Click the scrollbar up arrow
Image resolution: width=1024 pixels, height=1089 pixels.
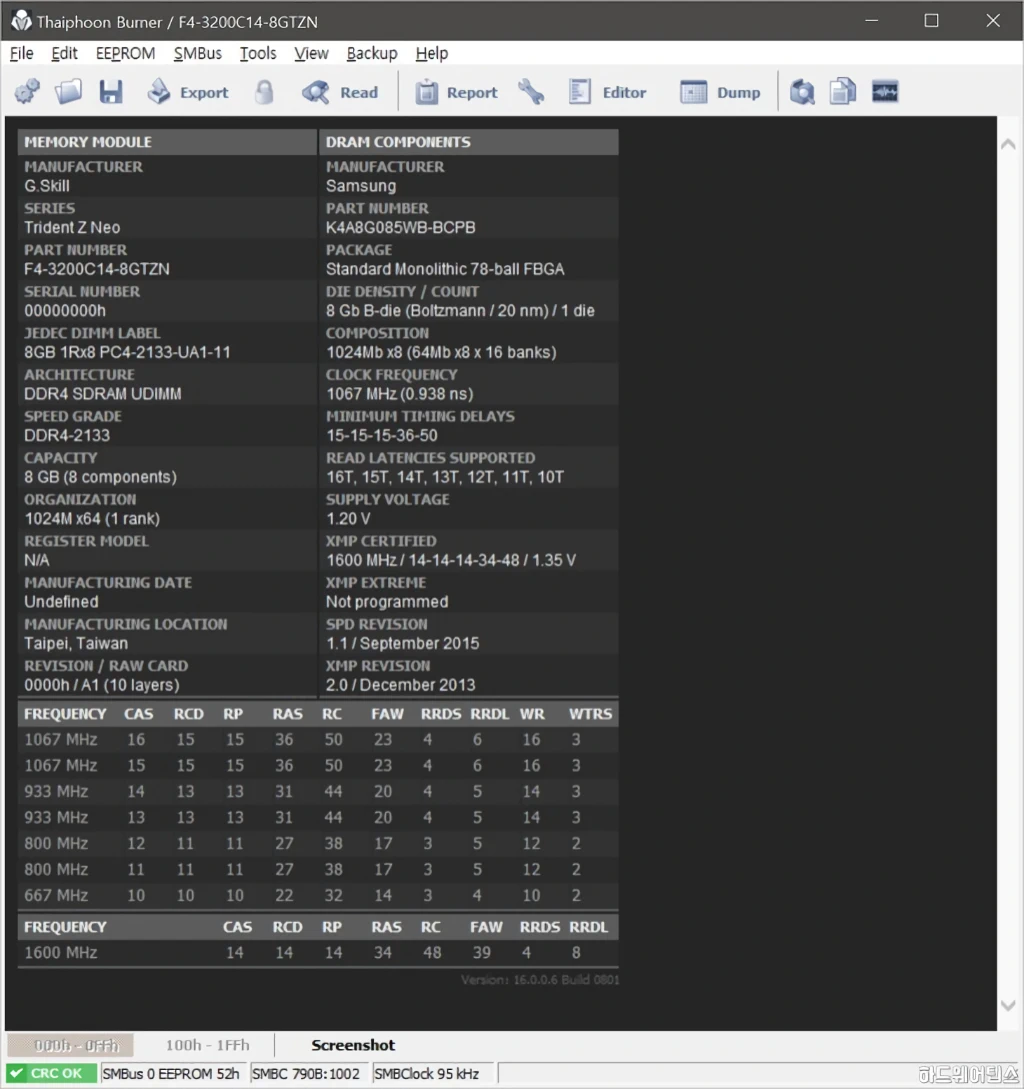(x=1008, y=144)
